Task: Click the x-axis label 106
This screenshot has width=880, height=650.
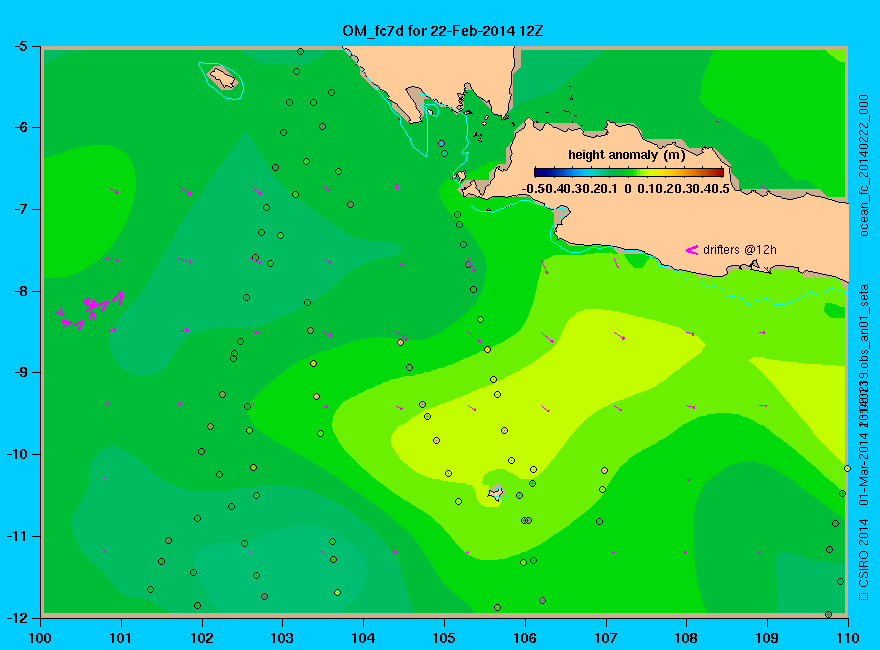Action: tap(525, 638)
